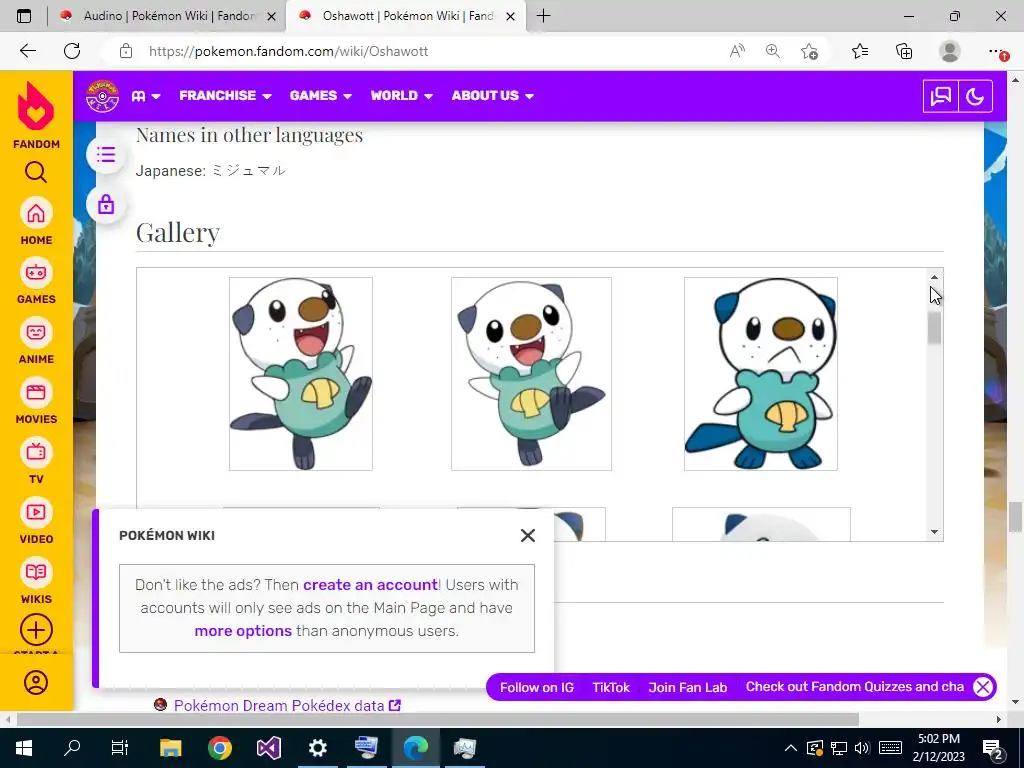Switch to the Audino Pokémon Wiki tab

pos(167,16)
